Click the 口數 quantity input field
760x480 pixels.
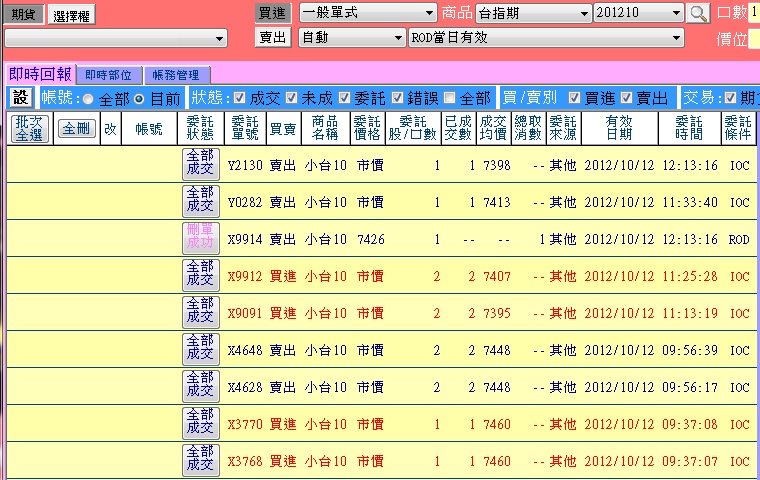pos(754,13)
